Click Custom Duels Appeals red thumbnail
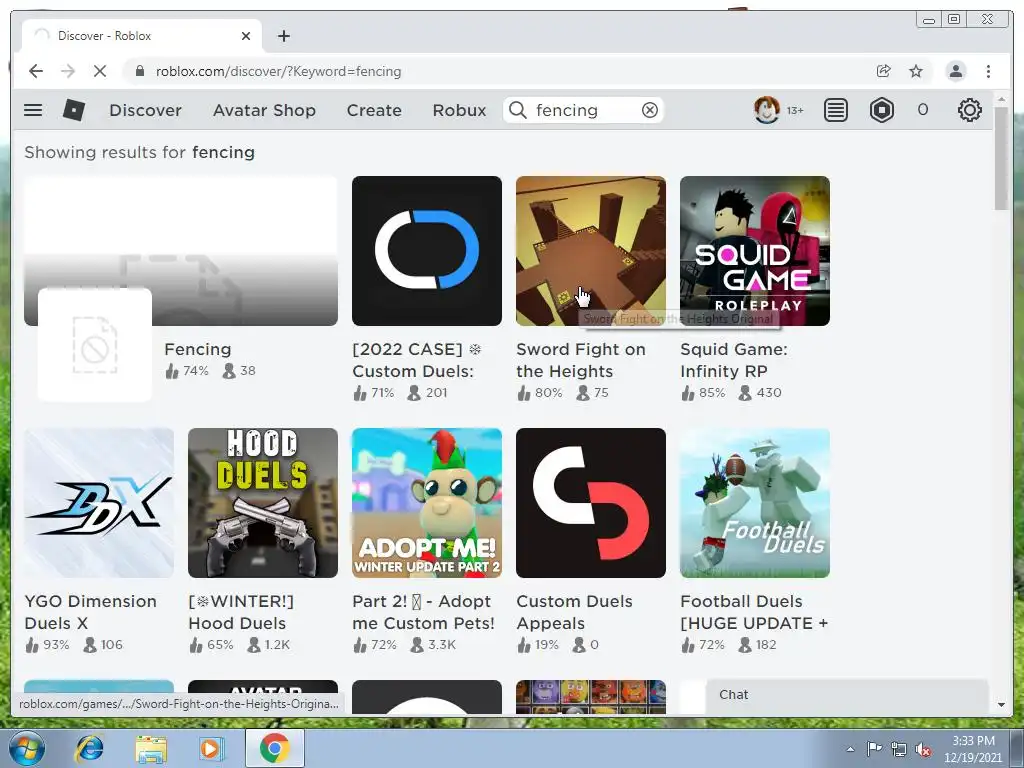 (591, 503)
